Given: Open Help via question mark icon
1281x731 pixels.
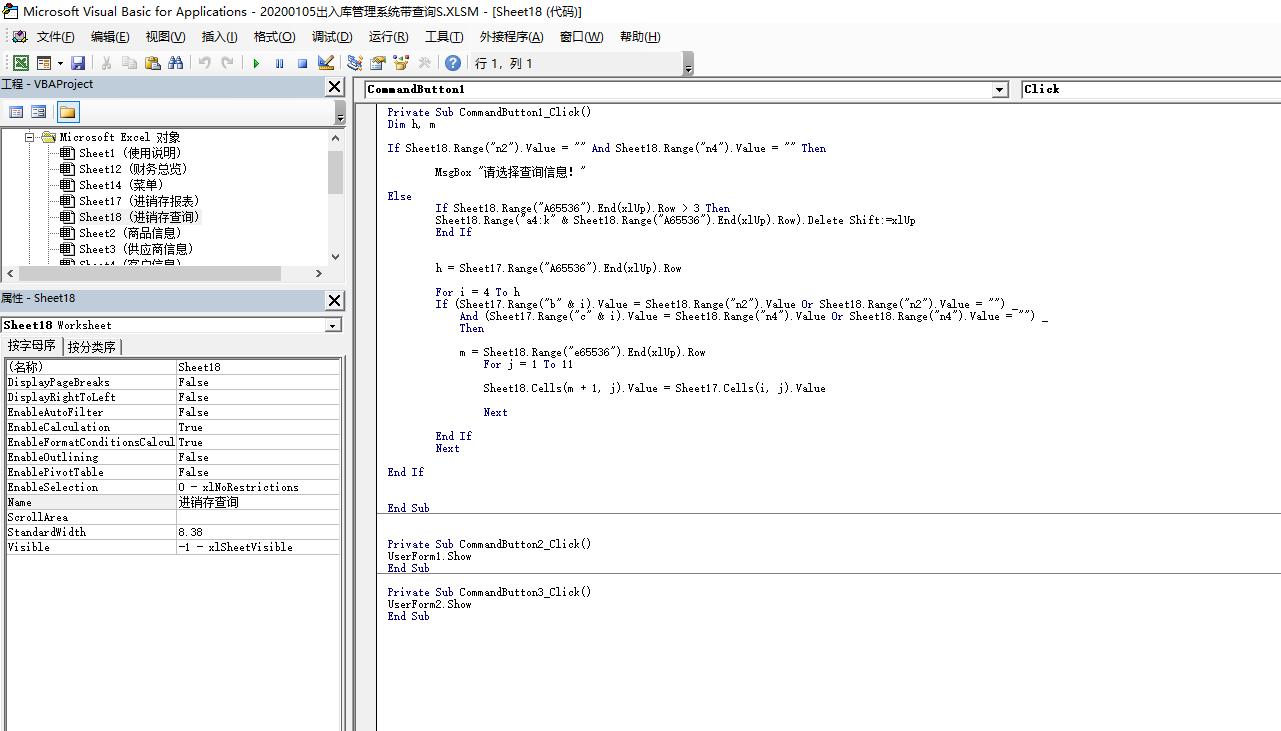Looking at the screenshot, I should pyautogui.click(x=453, y=63).
